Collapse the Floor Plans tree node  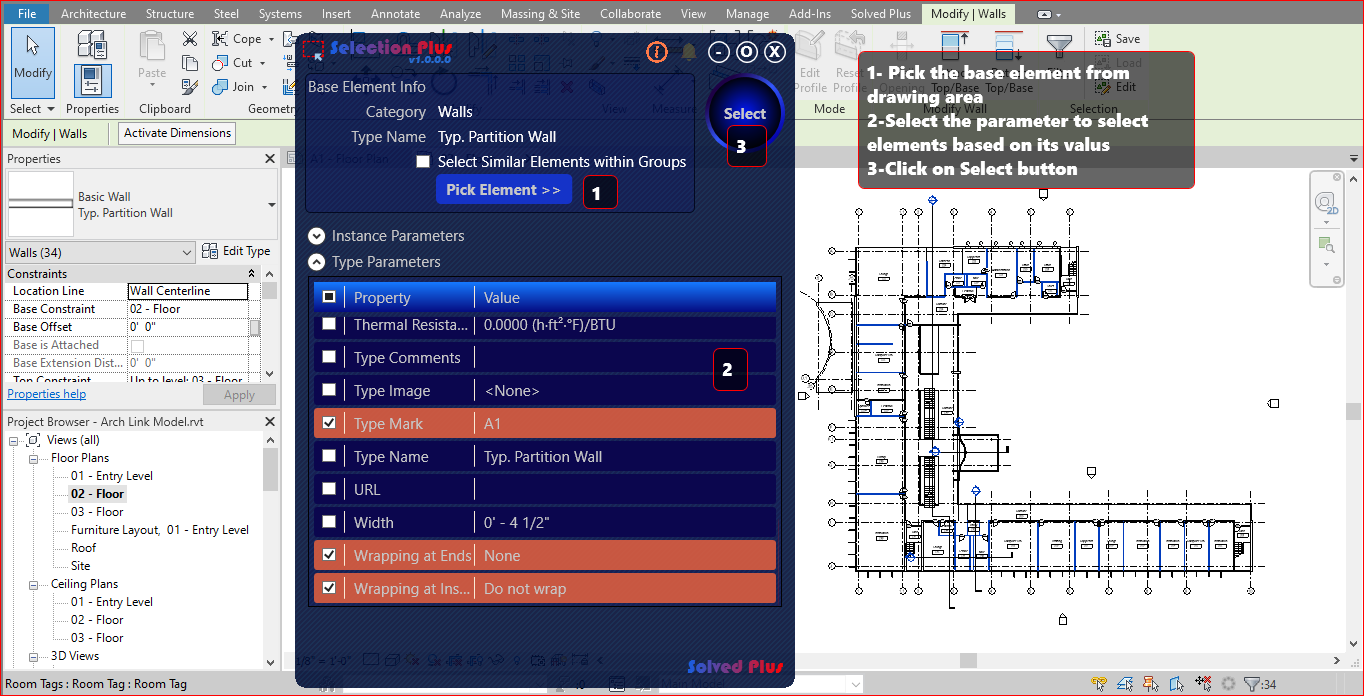(x=33, y=458)
